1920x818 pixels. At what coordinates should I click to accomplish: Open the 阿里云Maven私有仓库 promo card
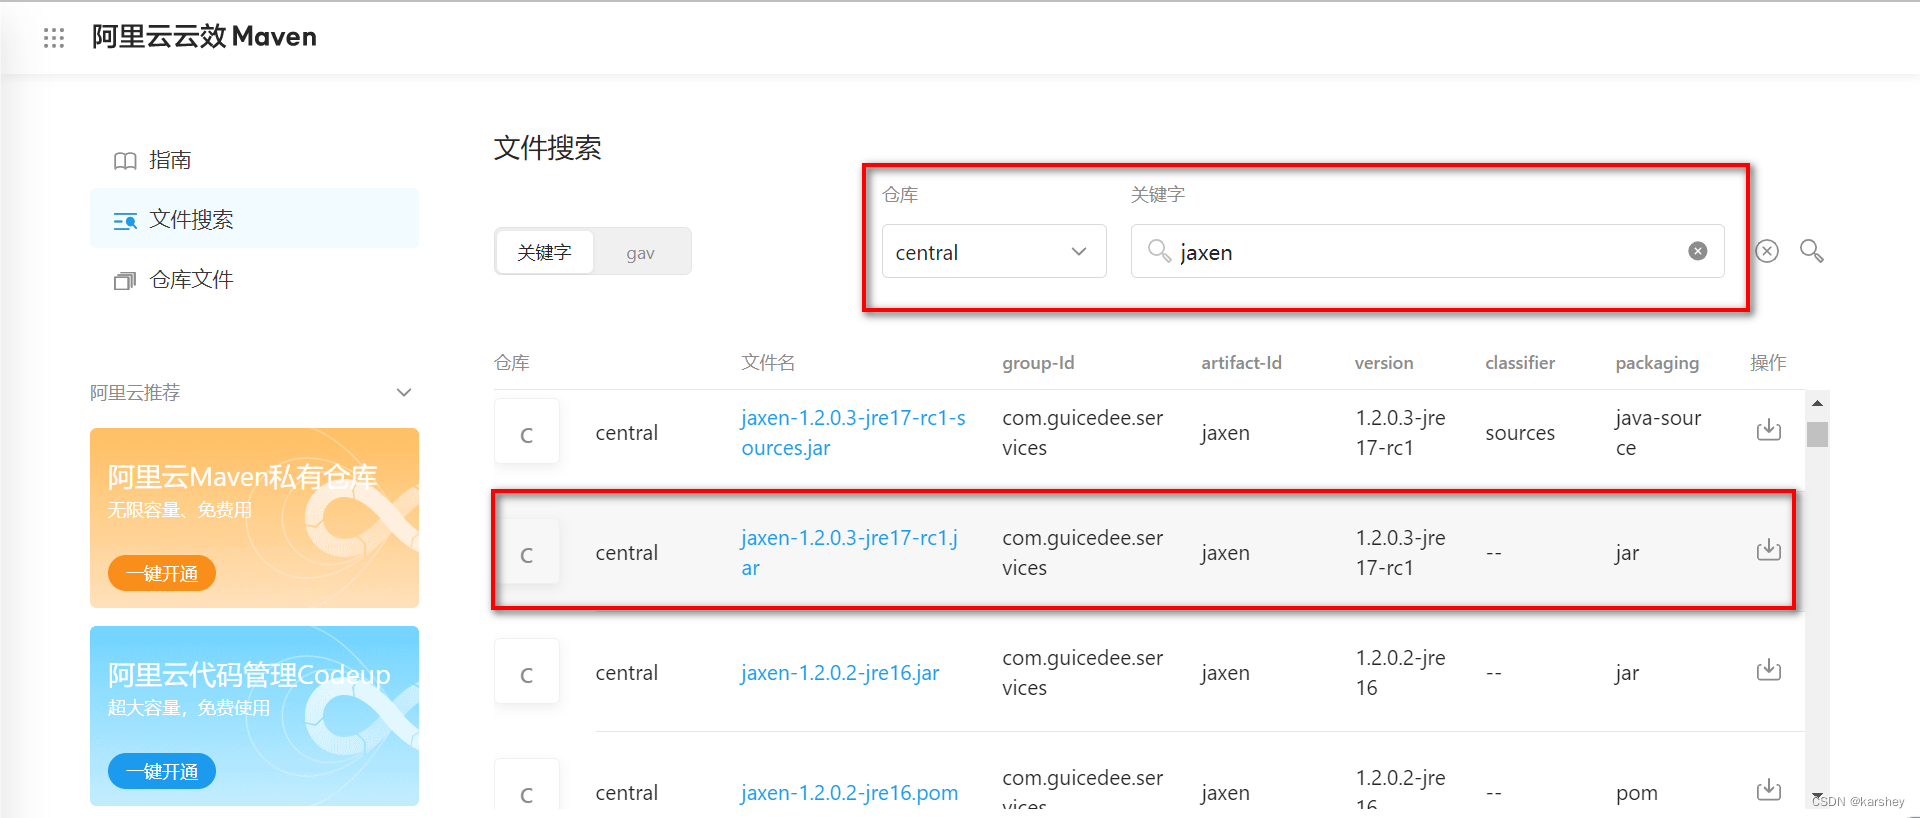[254, 518]
